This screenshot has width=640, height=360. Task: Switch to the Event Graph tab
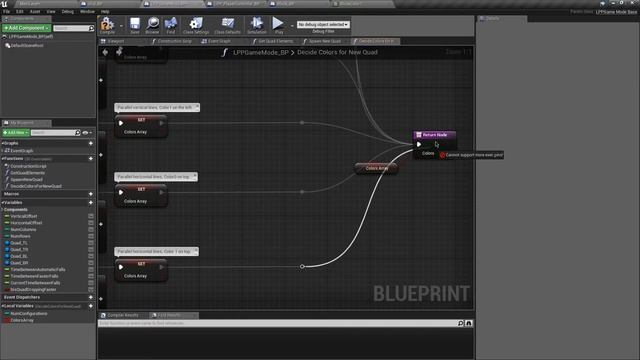click(219, 41)
